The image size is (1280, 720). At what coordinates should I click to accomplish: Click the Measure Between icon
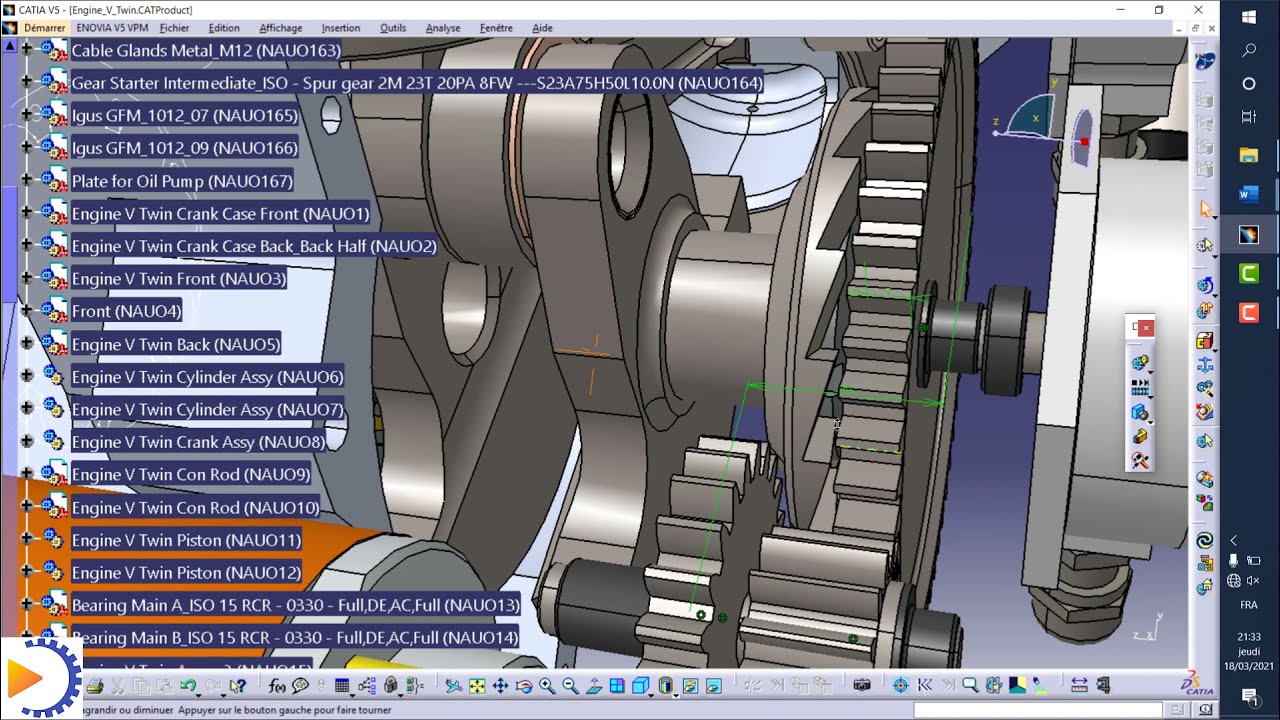coord(1079,686)
